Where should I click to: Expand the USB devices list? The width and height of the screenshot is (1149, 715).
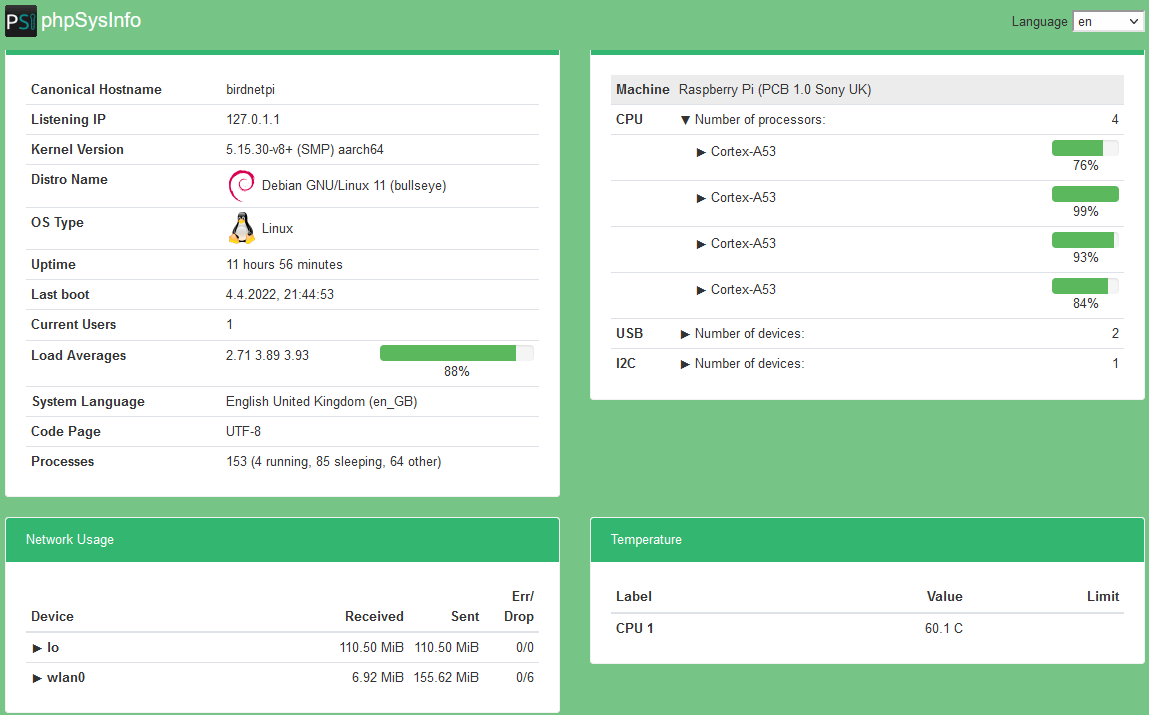[685, 333]
